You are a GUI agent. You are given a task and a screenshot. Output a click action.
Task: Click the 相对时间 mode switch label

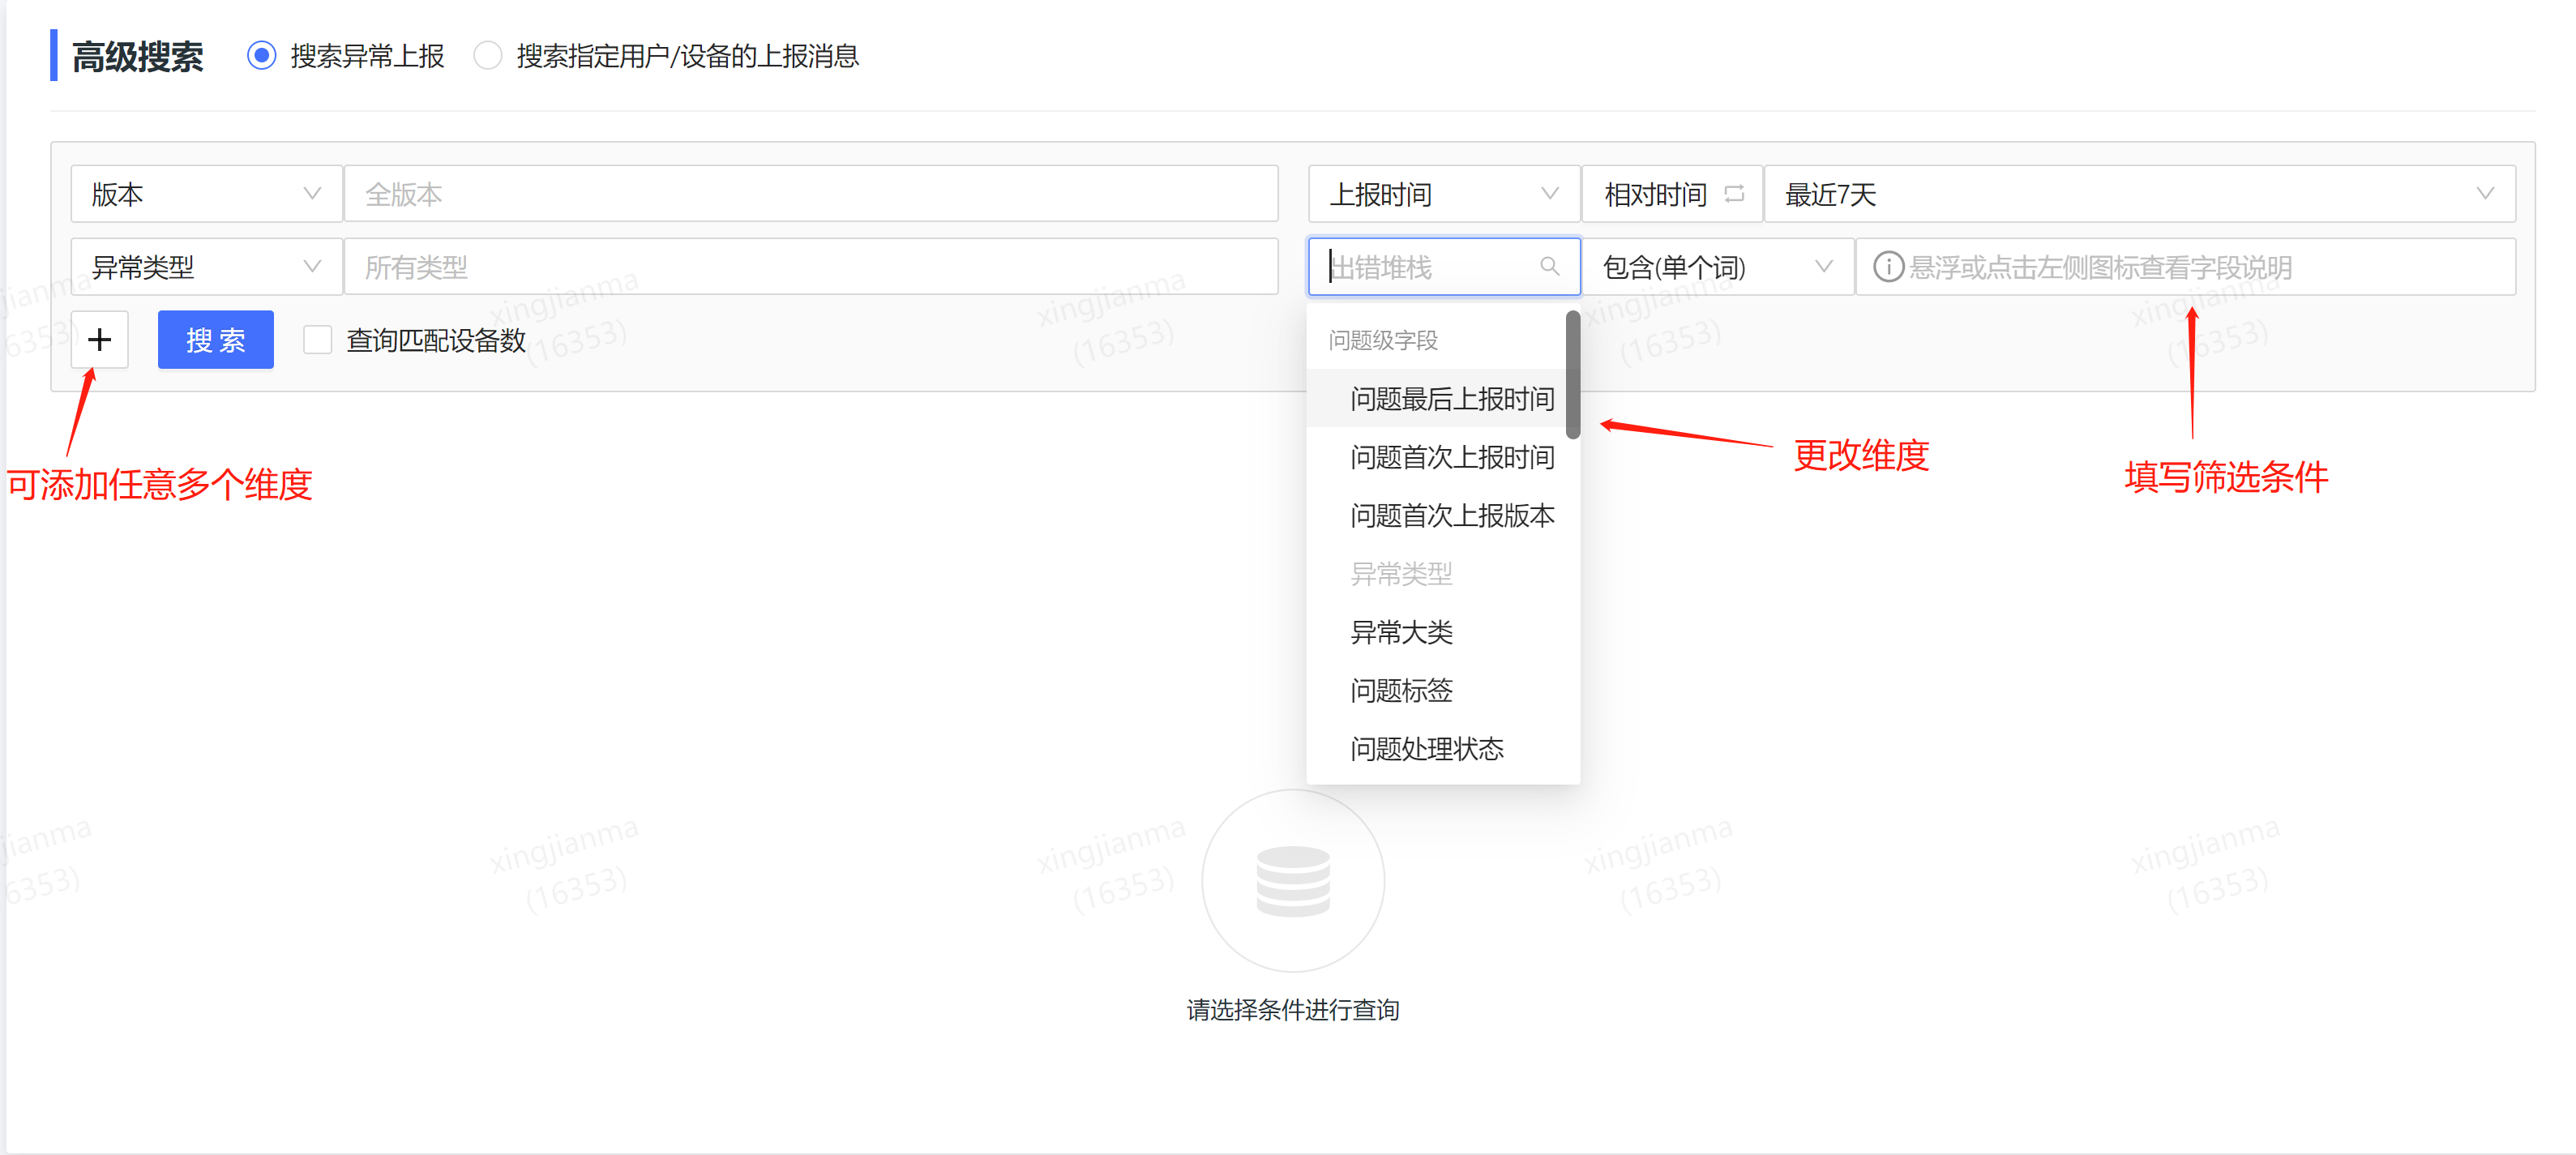(x=1655, y=194)
